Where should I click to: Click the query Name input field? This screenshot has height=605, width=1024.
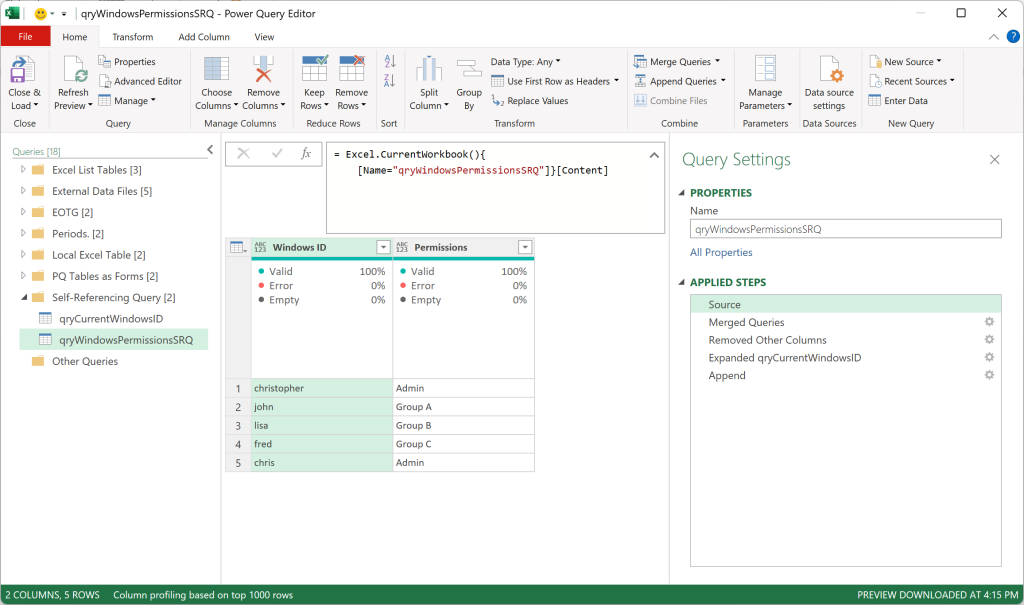tap(846, 229)
